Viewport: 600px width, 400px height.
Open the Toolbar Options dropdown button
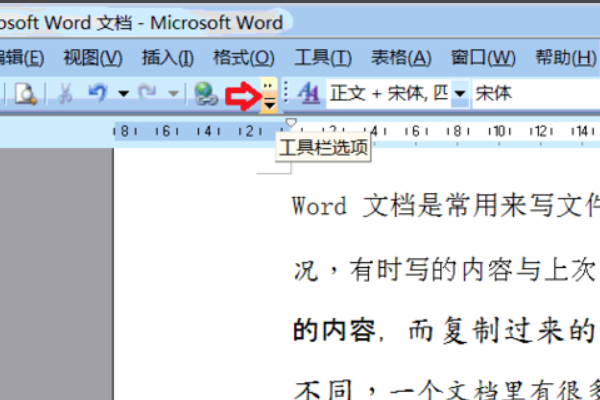pyautogui.click(x=269, y=96)
